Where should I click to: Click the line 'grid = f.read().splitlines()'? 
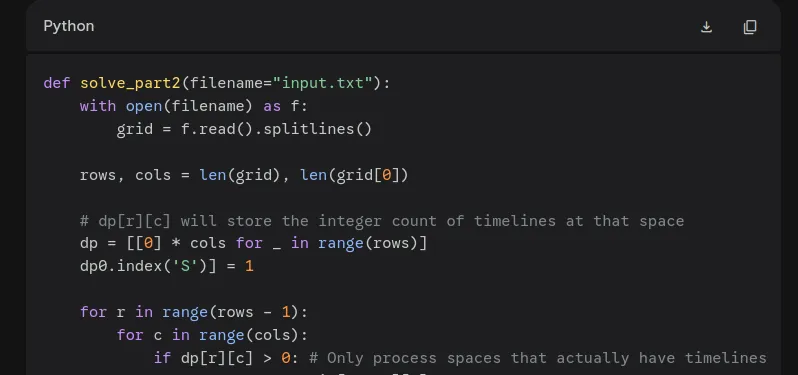[244, 129]
